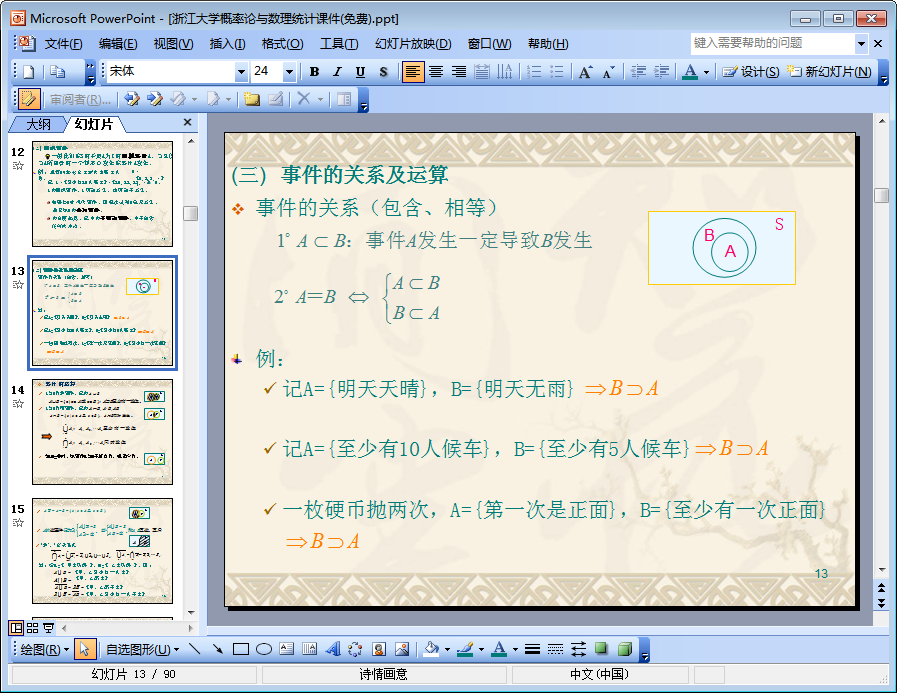Open 自选图形(U) autoshapes menu
This screenshot has width=897, height=693.
(x=142, y=650)
